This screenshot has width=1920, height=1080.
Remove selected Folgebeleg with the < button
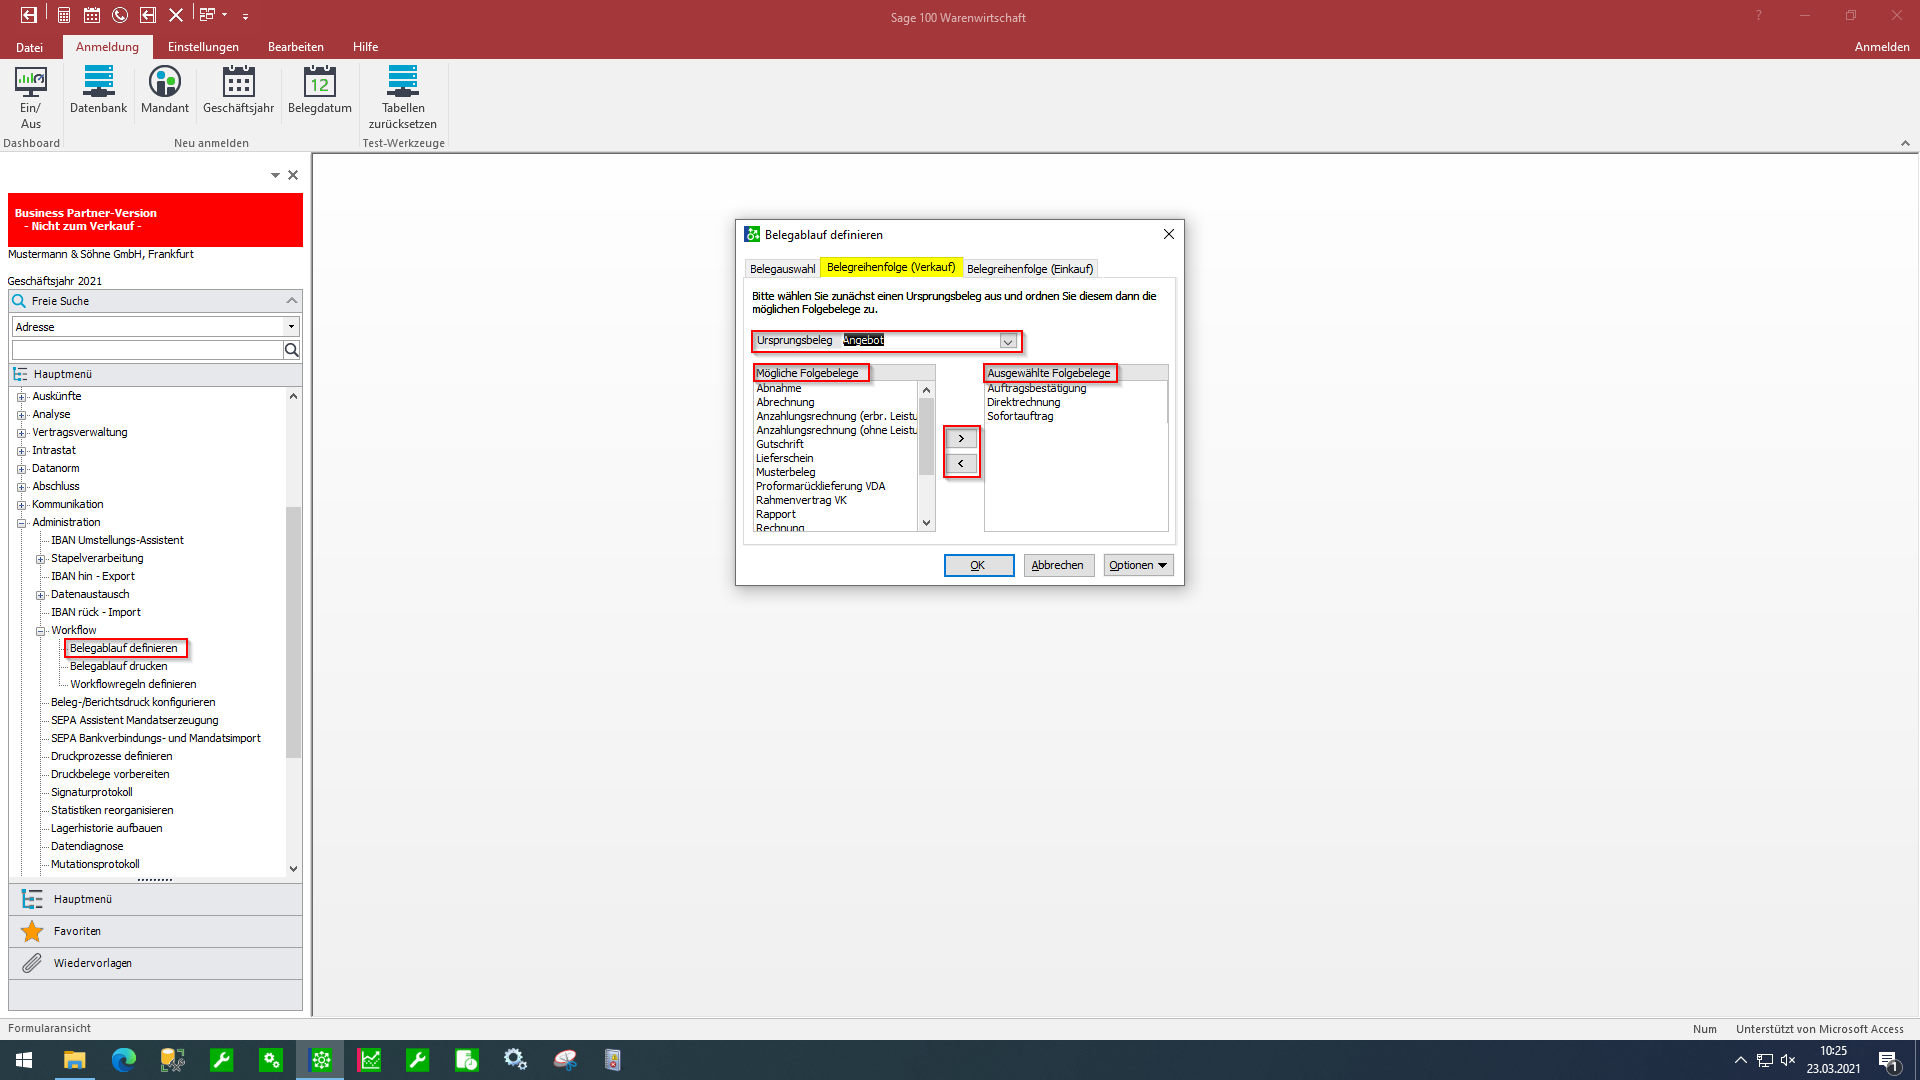pos(961,464)
